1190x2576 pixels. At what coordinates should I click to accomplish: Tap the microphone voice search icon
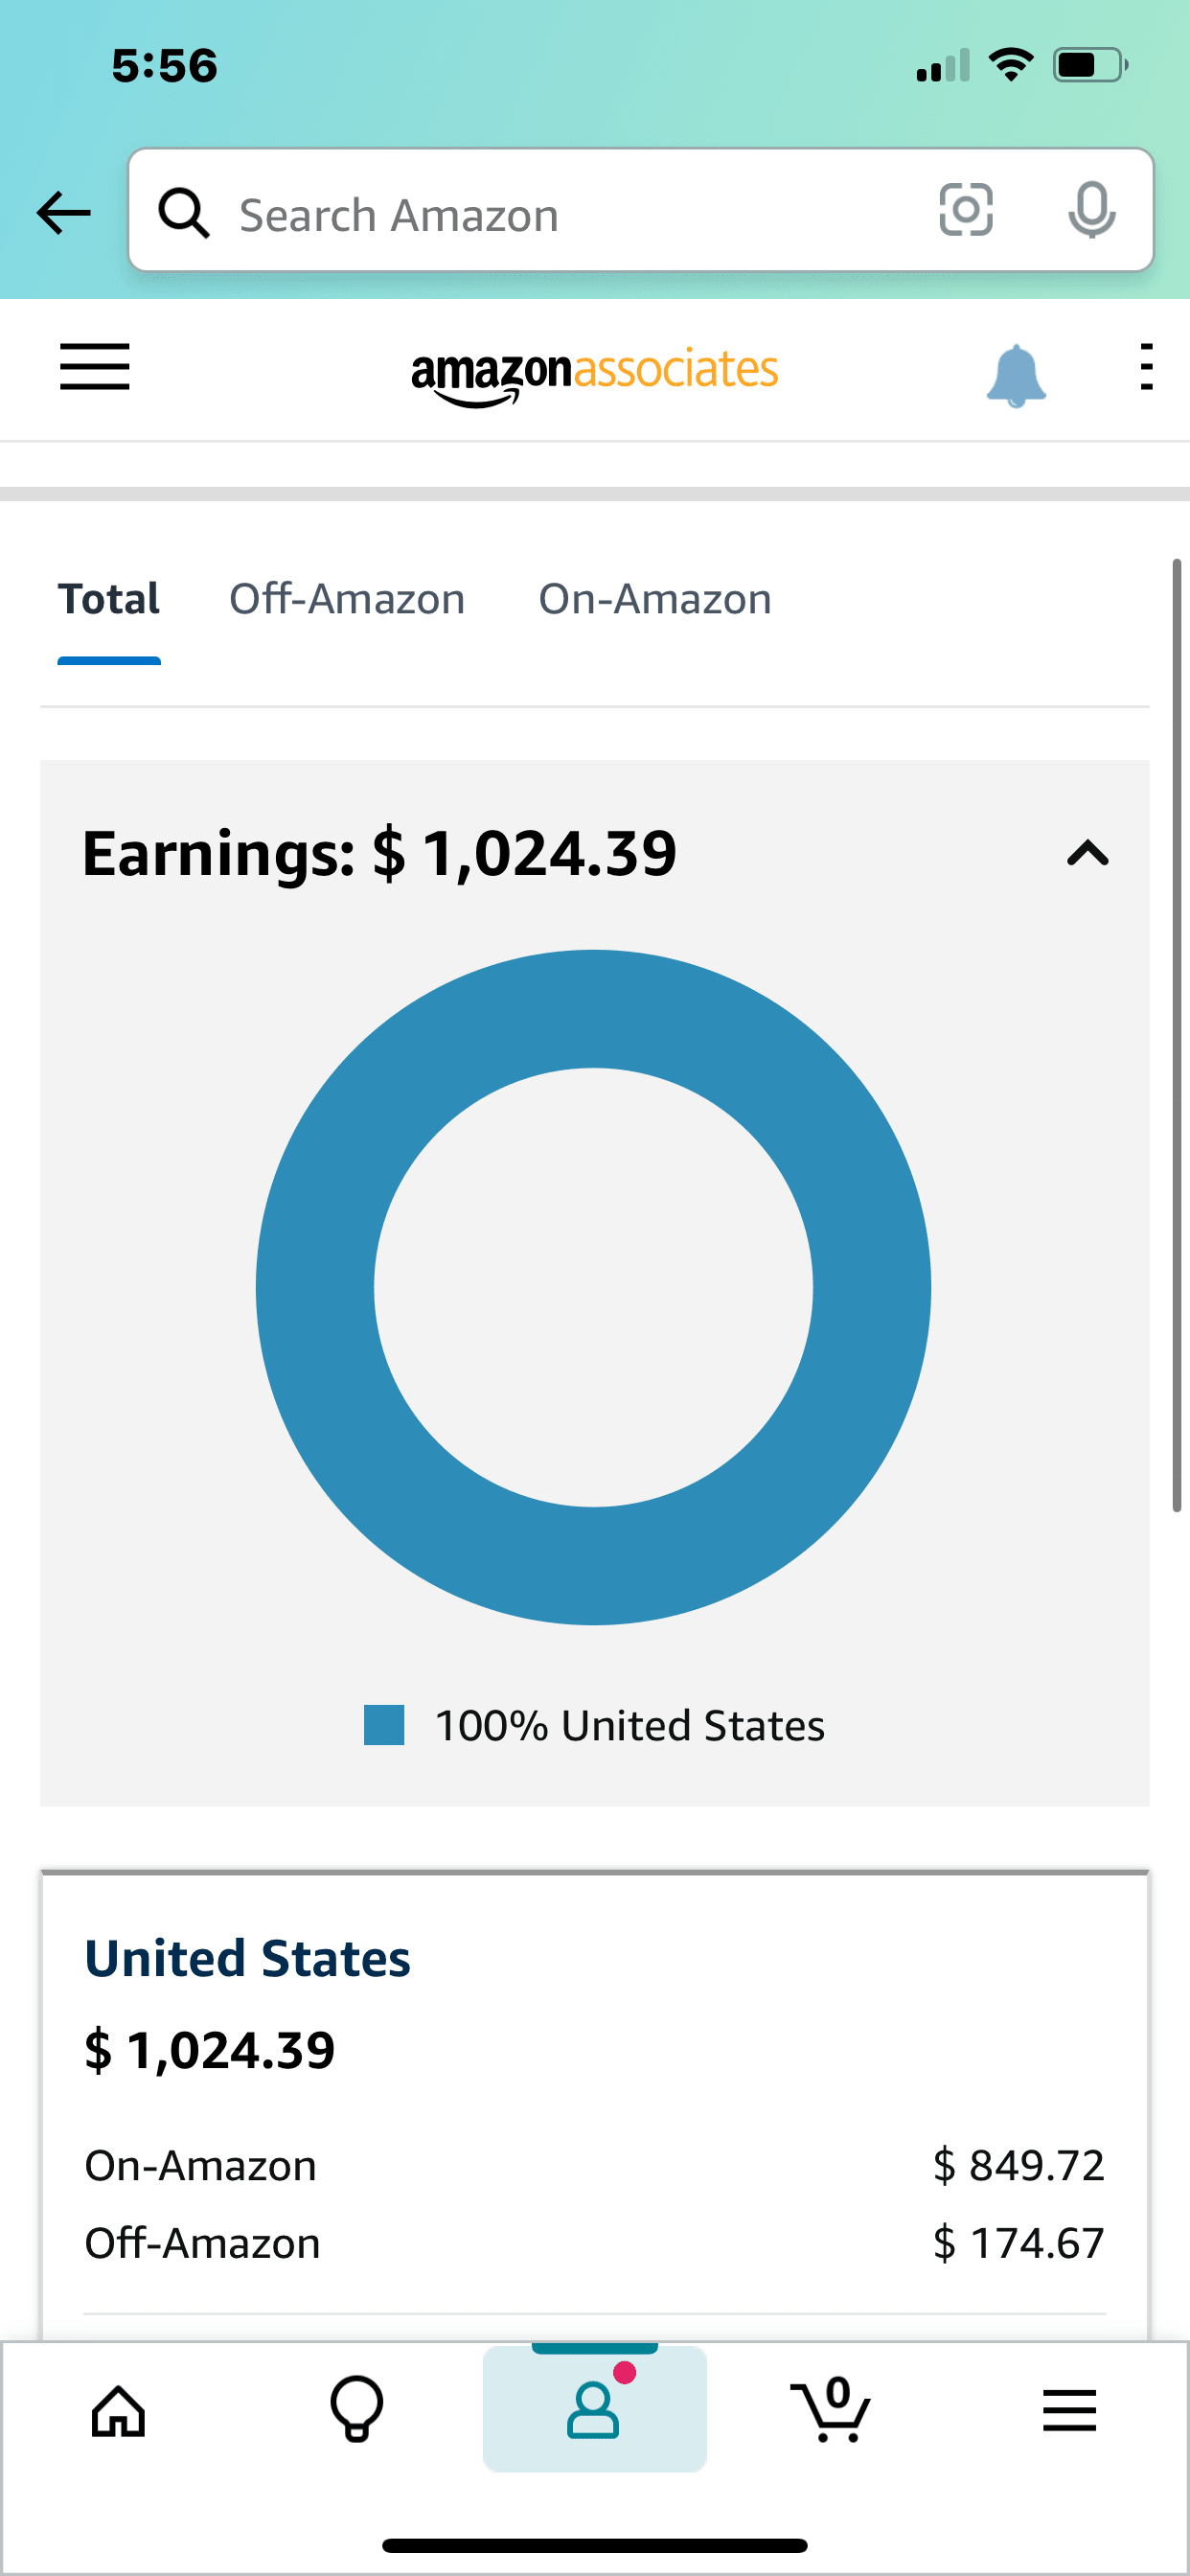tap(1091, 210)
